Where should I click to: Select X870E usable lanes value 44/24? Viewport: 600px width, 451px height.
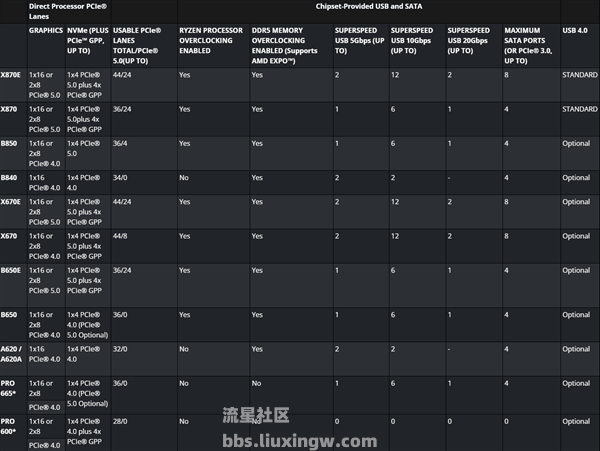122,75
